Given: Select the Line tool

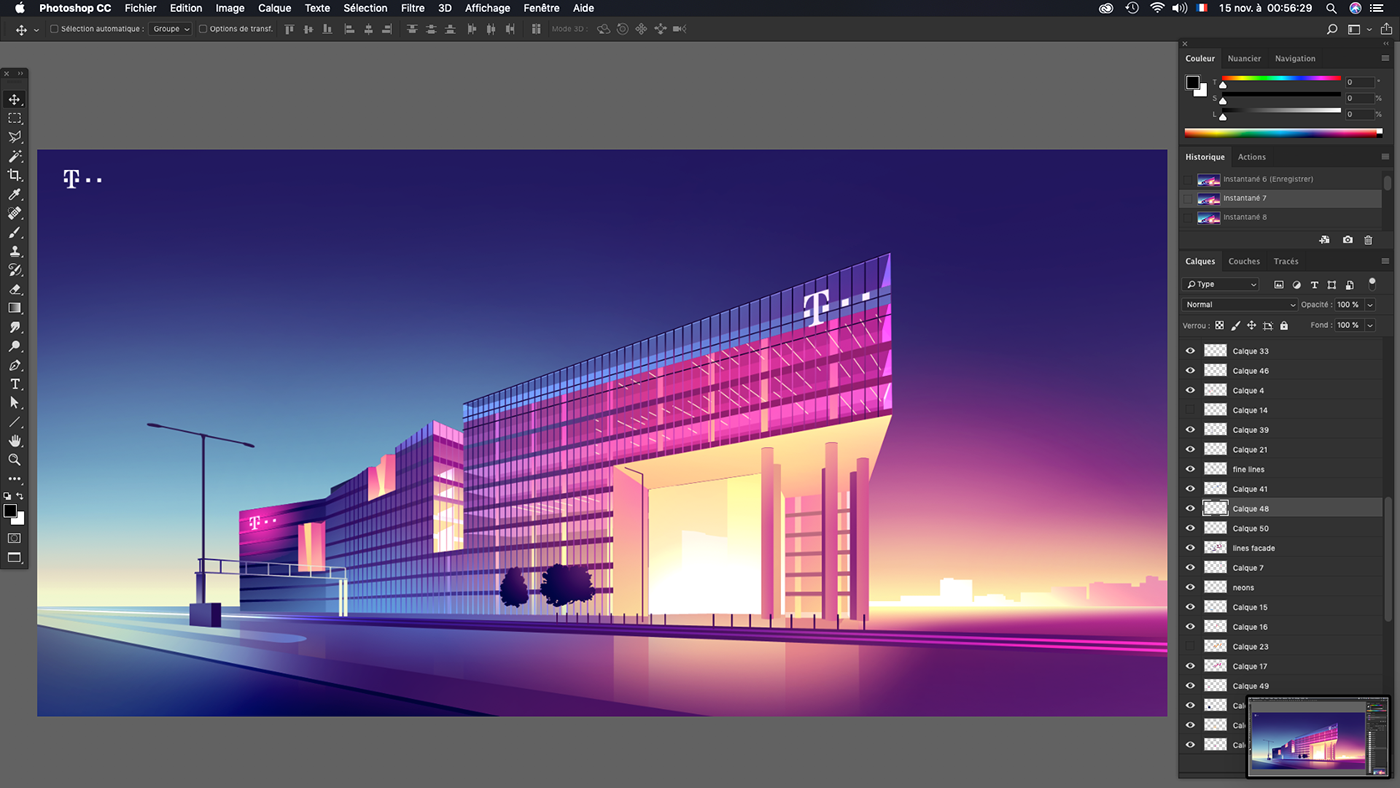Looking at the screenshot, I should coord(15,422).
